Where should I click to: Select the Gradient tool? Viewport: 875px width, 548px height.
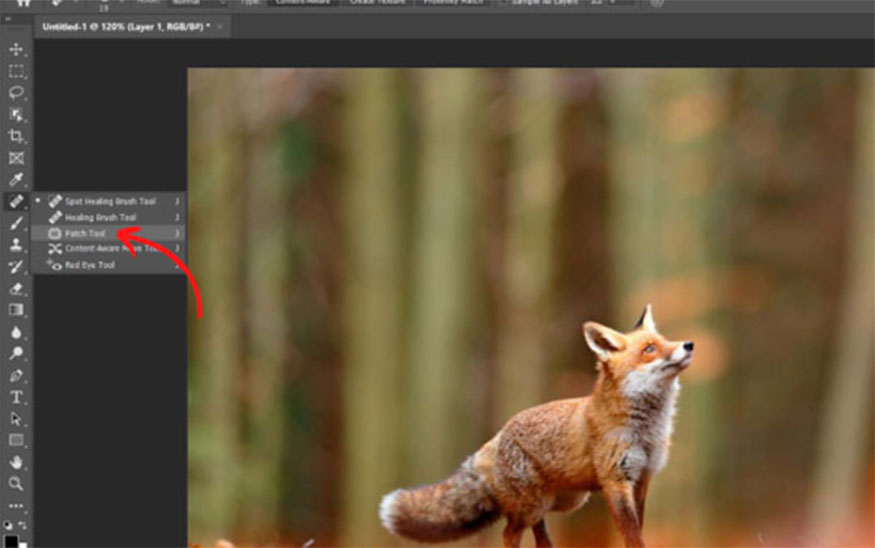click(16, 310)
